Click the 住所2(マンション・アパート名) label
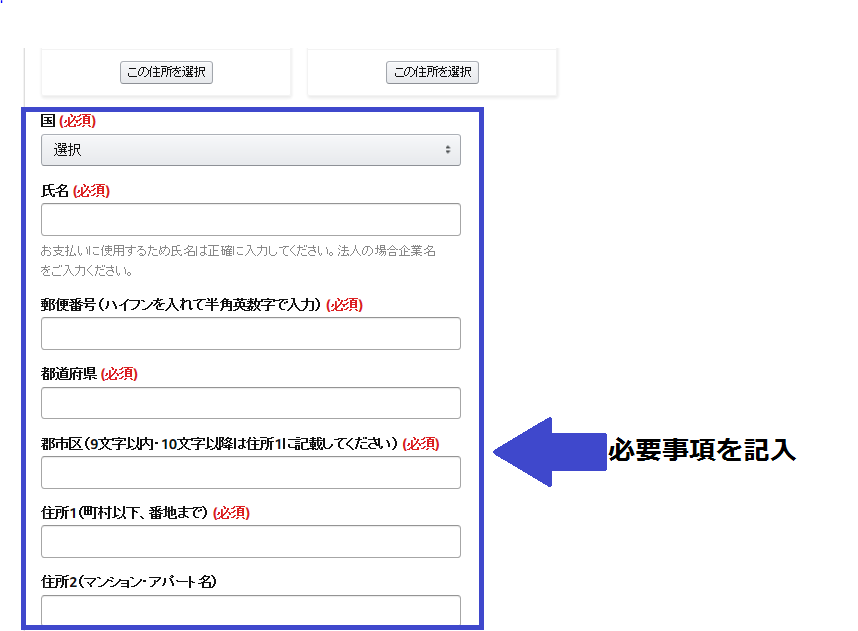 (129, 581)
